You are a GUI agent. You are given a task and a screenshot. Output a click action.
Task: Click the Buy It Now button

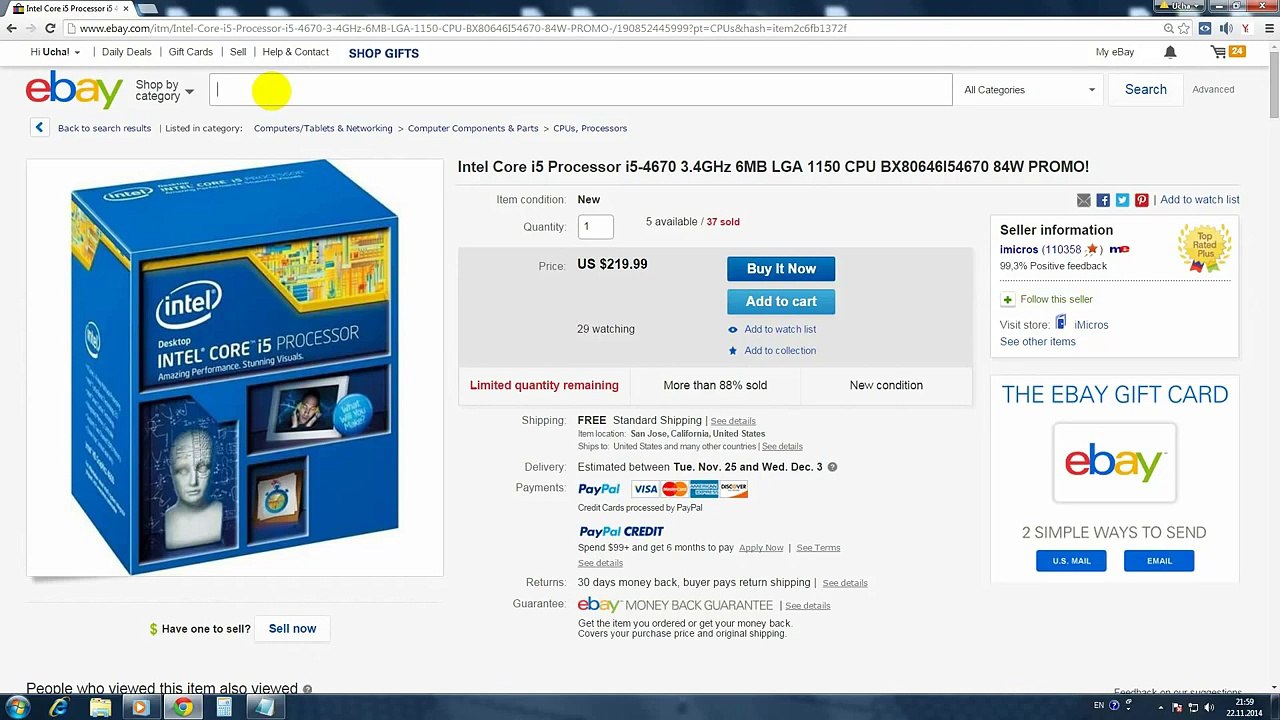[781, 268]
